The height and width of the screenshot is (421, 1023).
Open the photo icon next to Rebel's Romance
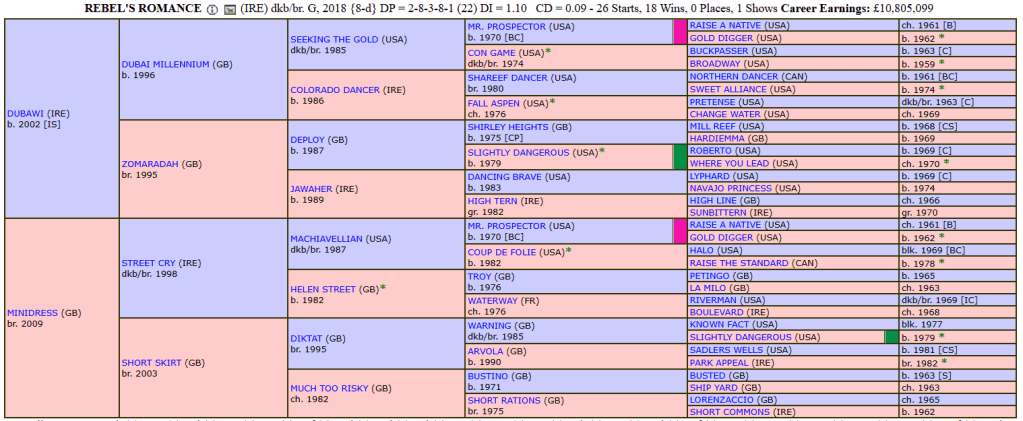click(x=229, y=9)
